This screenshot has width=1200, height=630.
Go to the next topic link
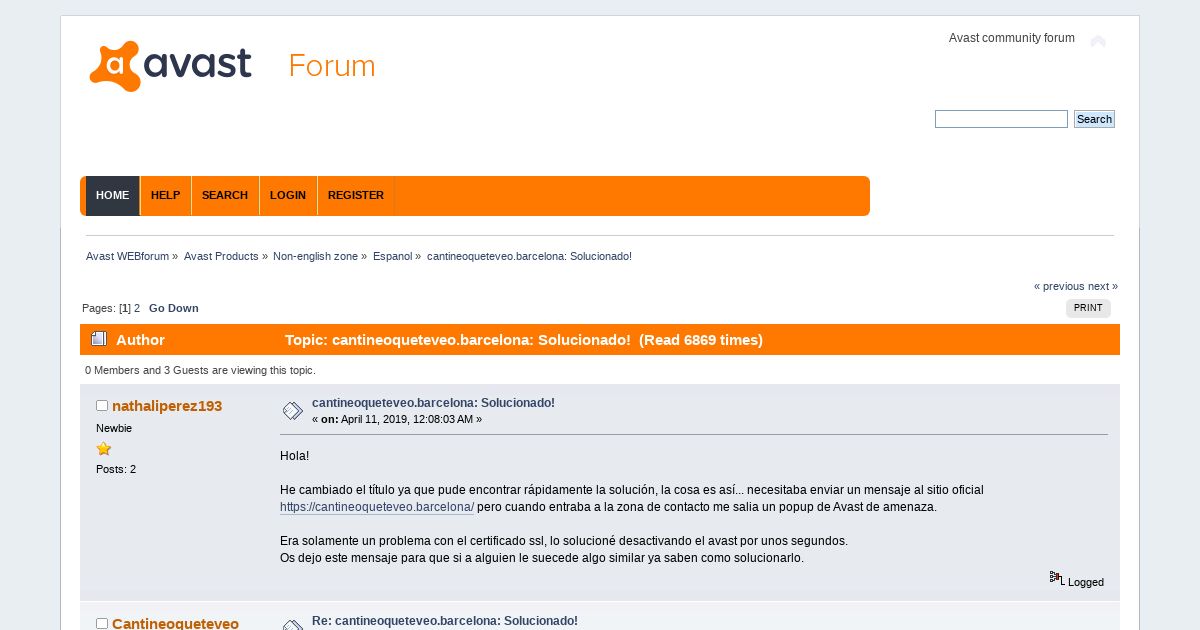click(x=1103, y=286)
